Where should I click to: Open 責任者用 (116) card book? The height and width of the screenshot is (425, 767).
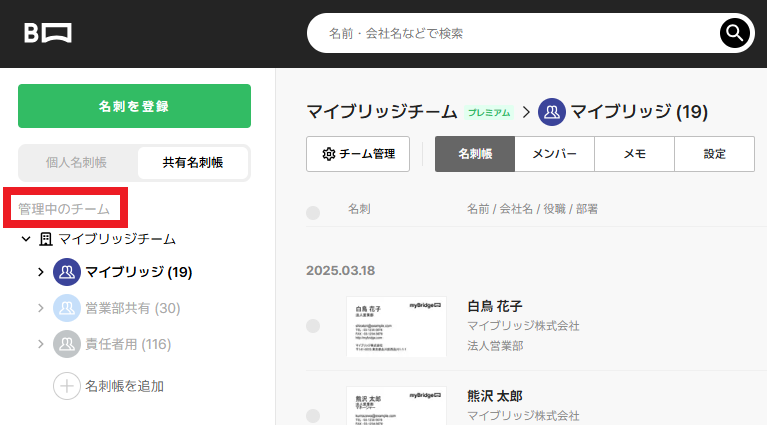[x=128, y=344]
